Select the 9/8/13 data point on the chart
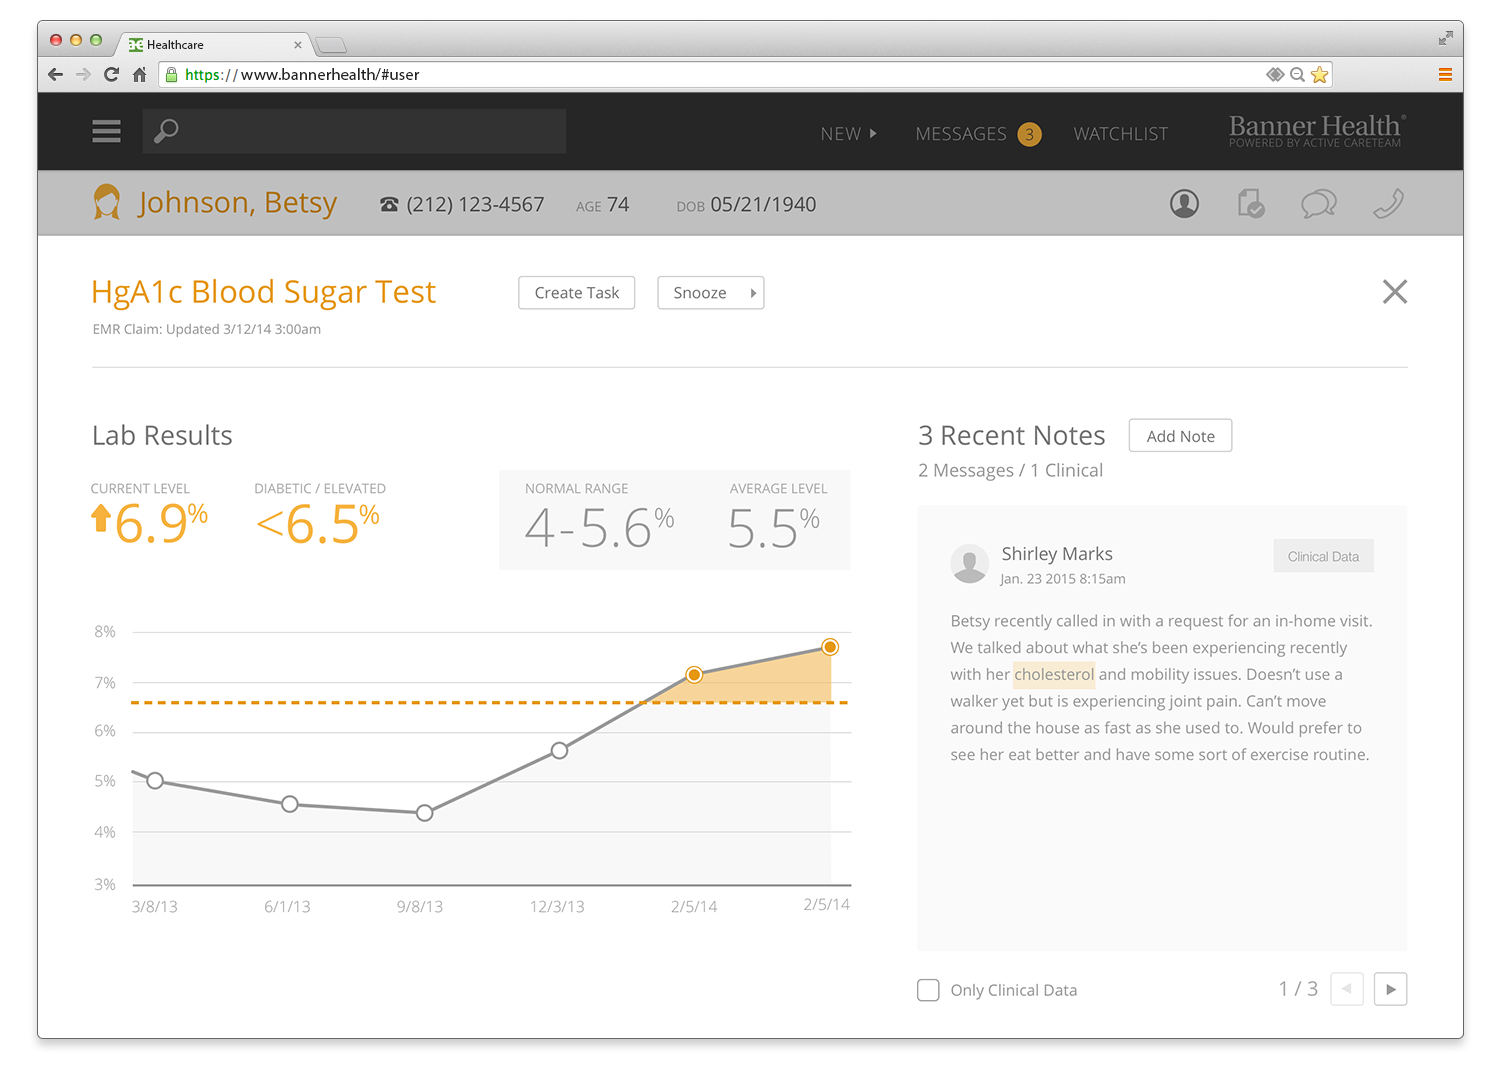Viewport: 1500px width, 1070px height. (x=425, y=813)
